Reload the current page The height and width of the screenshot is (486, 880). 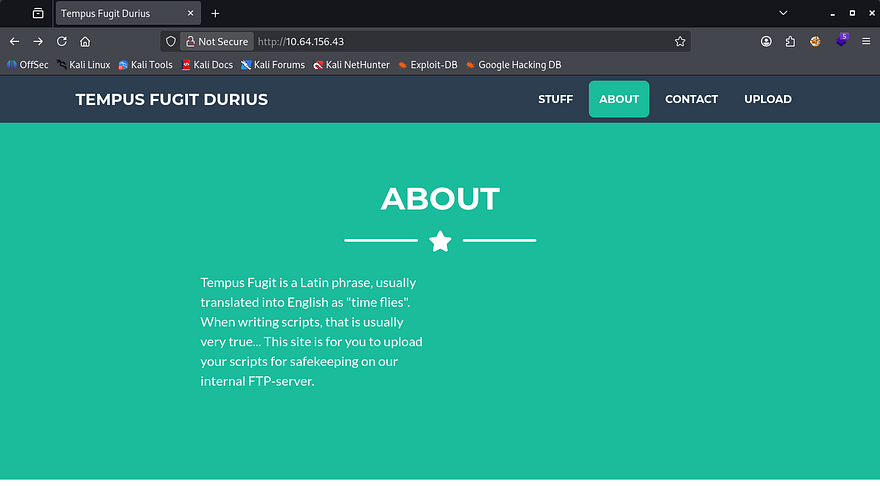[x=62, y=42]
